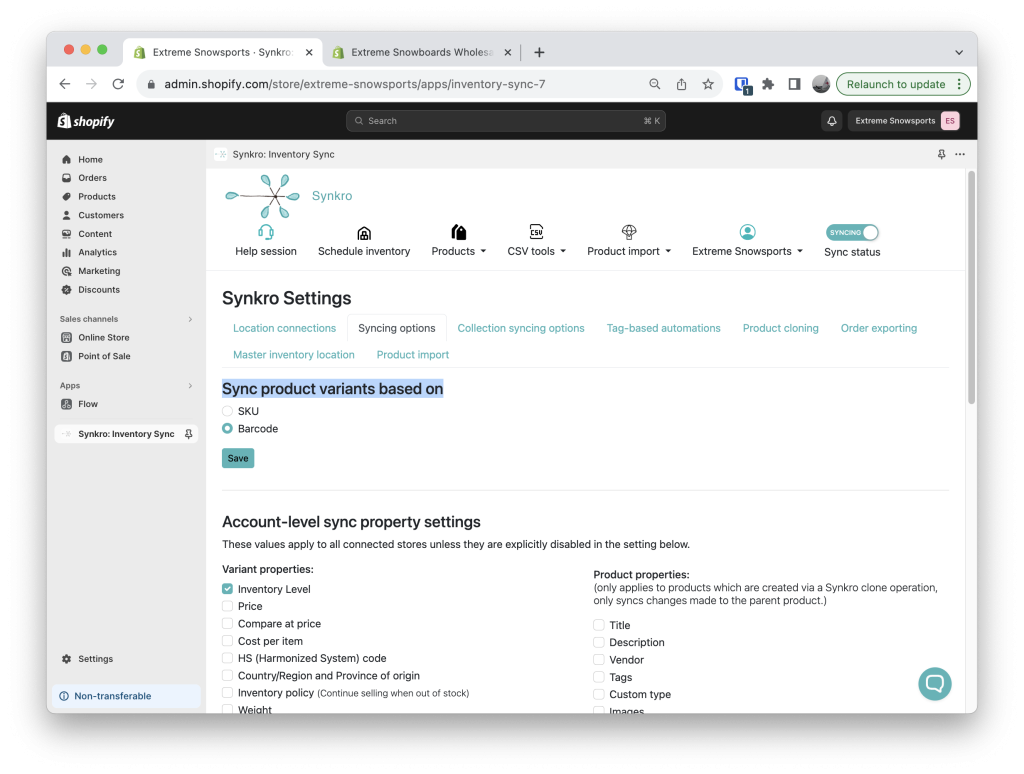Viewport: 1024px width, 774px height.
Task: Check the Description product property checkbox
Action: pyautogui.click(x=599, y=642)
